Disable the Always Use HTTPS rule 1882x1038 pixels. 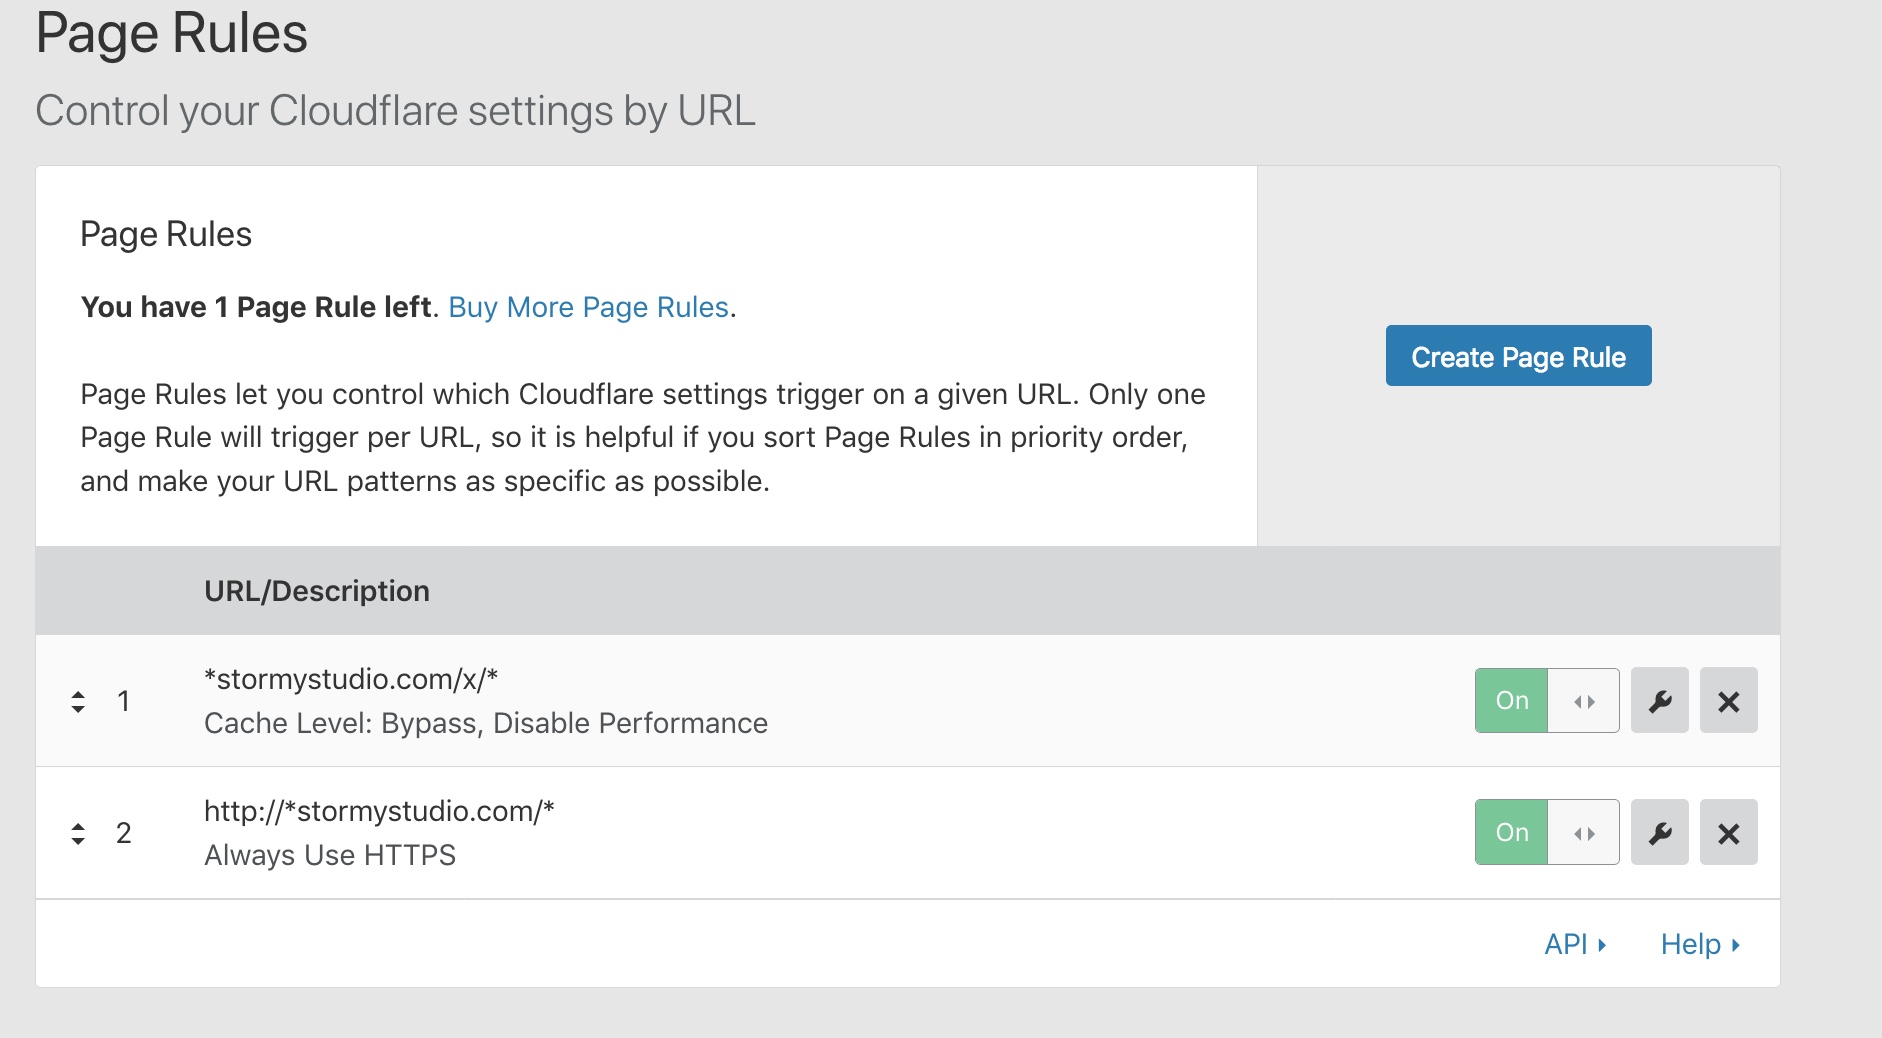(1512, 833)
